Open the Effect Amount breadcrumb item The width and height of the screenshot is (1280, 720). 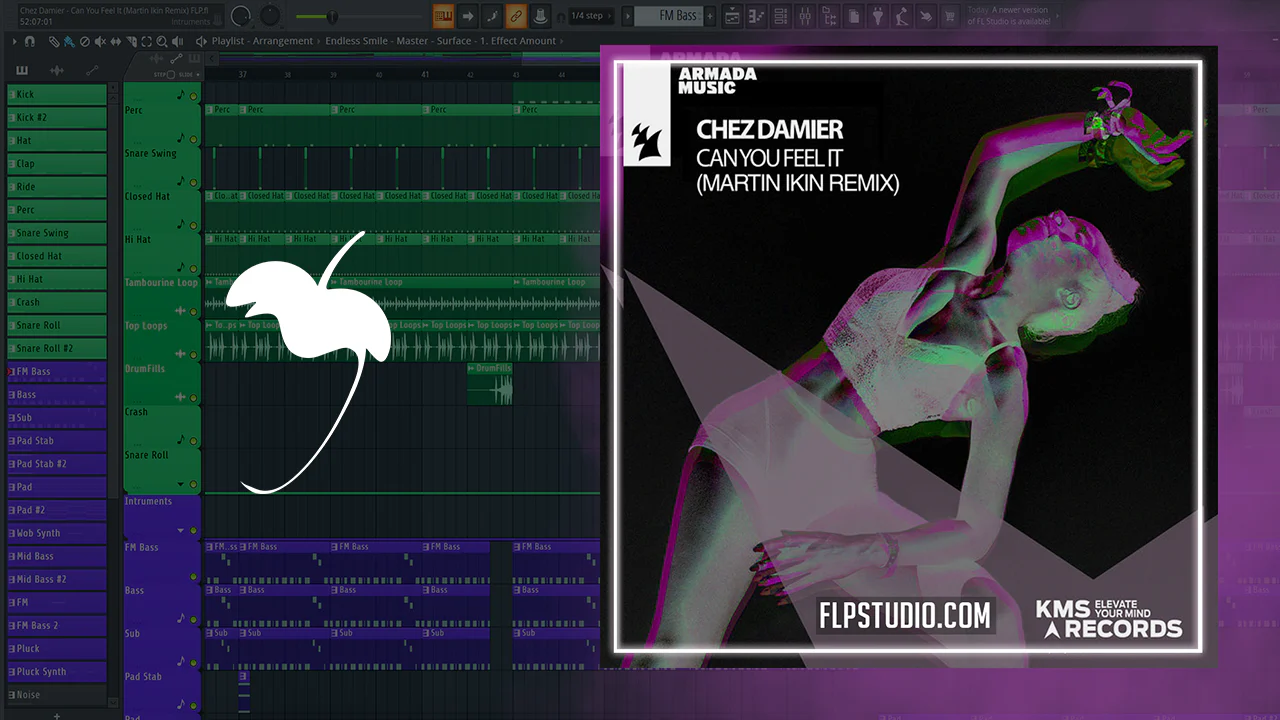(517, 41)
